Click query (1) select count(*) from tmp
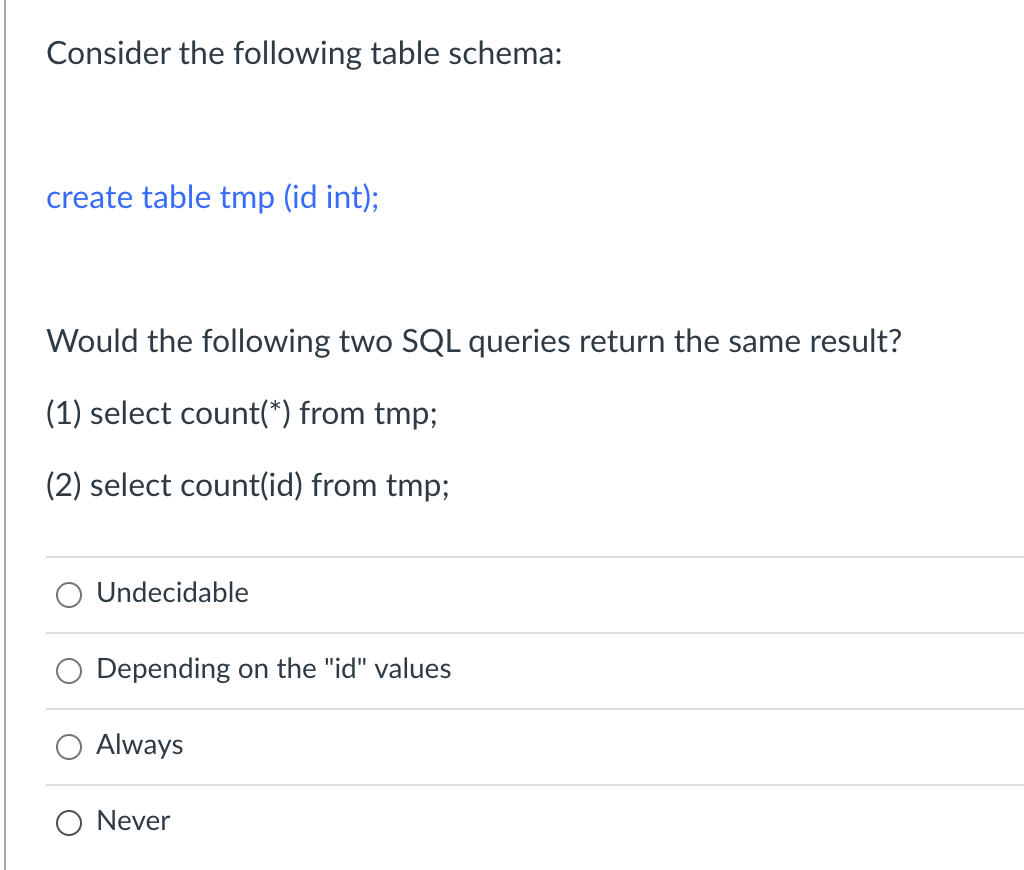 click(x=242, y=413)
